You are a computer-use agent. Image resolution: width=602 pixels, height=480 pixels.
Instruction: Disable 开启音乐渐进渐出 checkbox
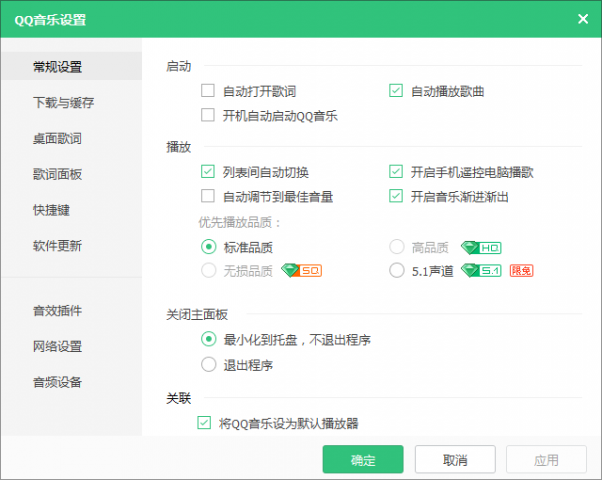[x=396, y=196]
